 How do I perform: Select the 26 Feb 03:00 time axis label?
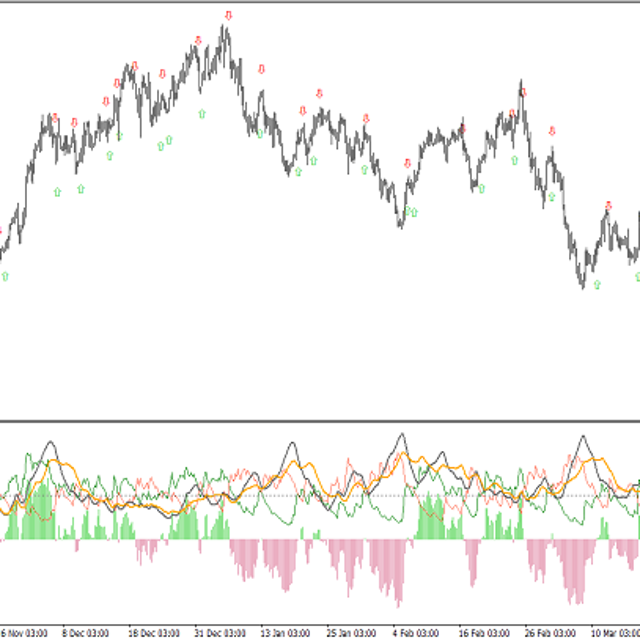click(x=549, y=633)
